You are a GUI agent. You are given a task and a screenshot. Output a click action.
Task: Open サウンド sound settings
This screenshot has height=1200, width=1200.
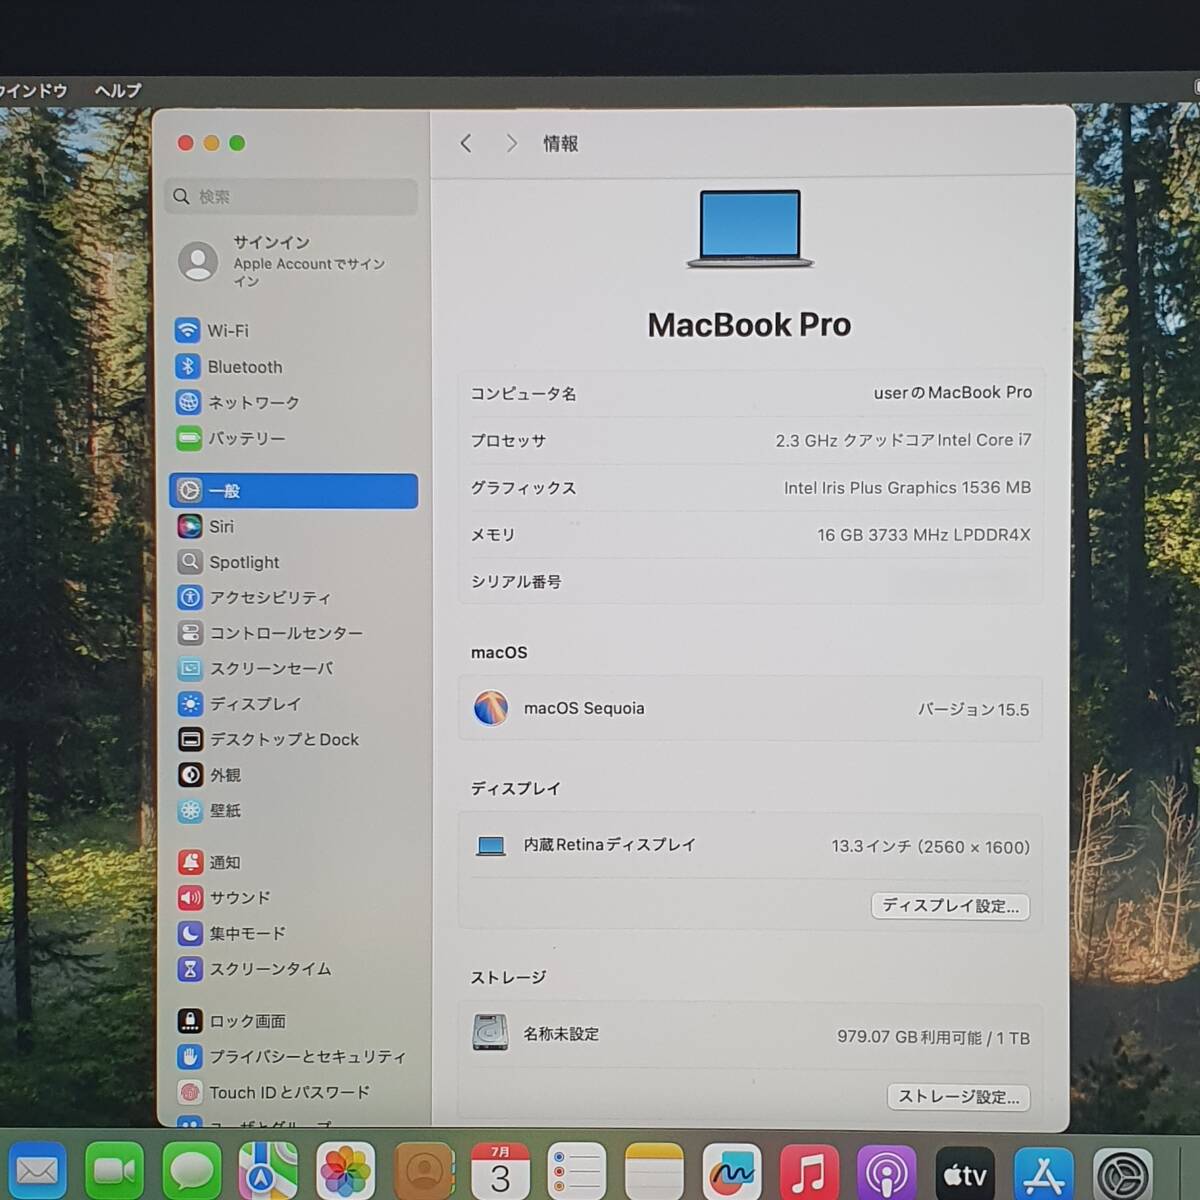(x=225, y=898)
